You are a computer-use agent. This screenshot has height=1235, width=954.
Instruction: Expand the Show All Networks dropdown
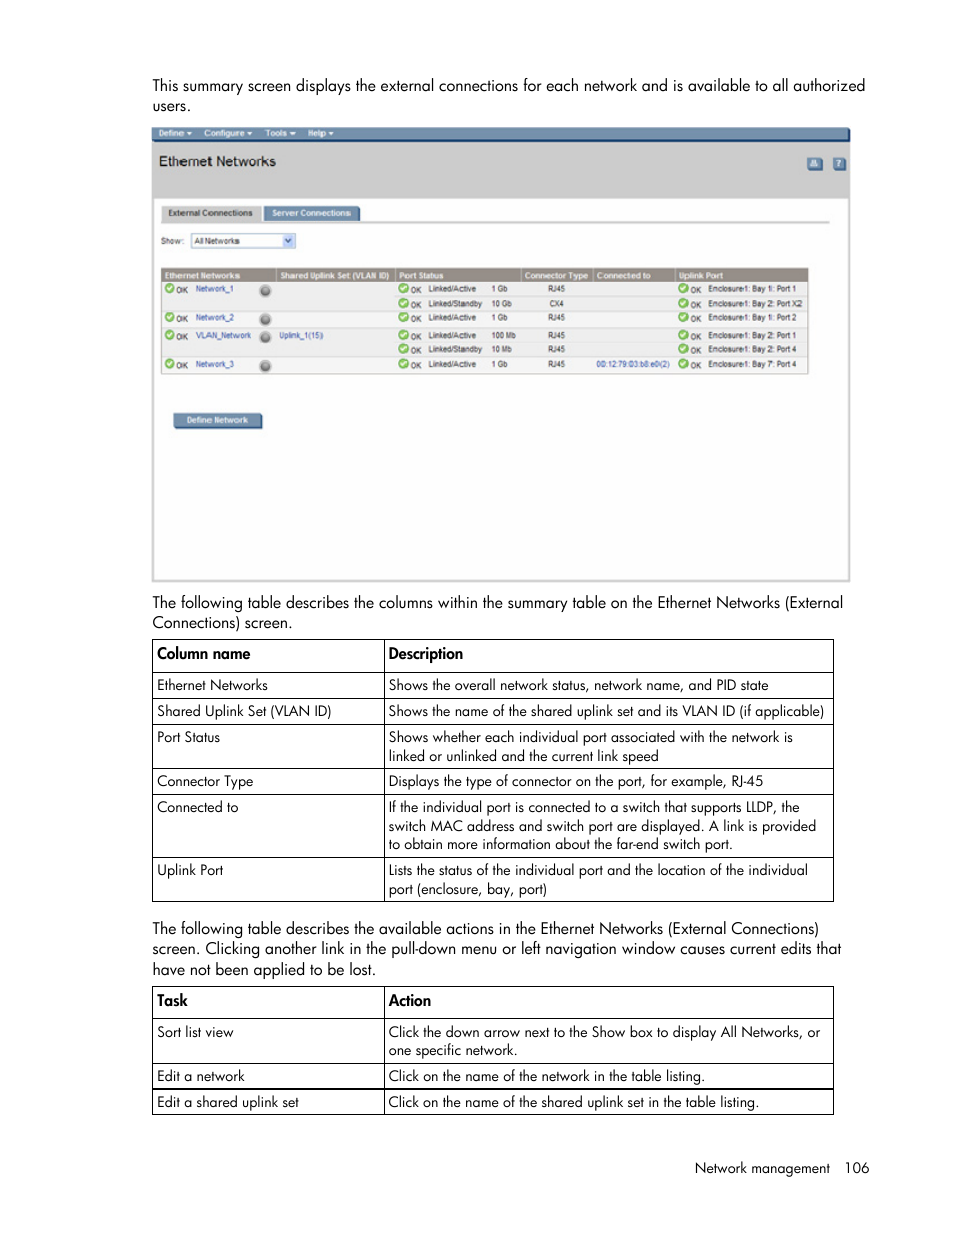pos(288,241)
